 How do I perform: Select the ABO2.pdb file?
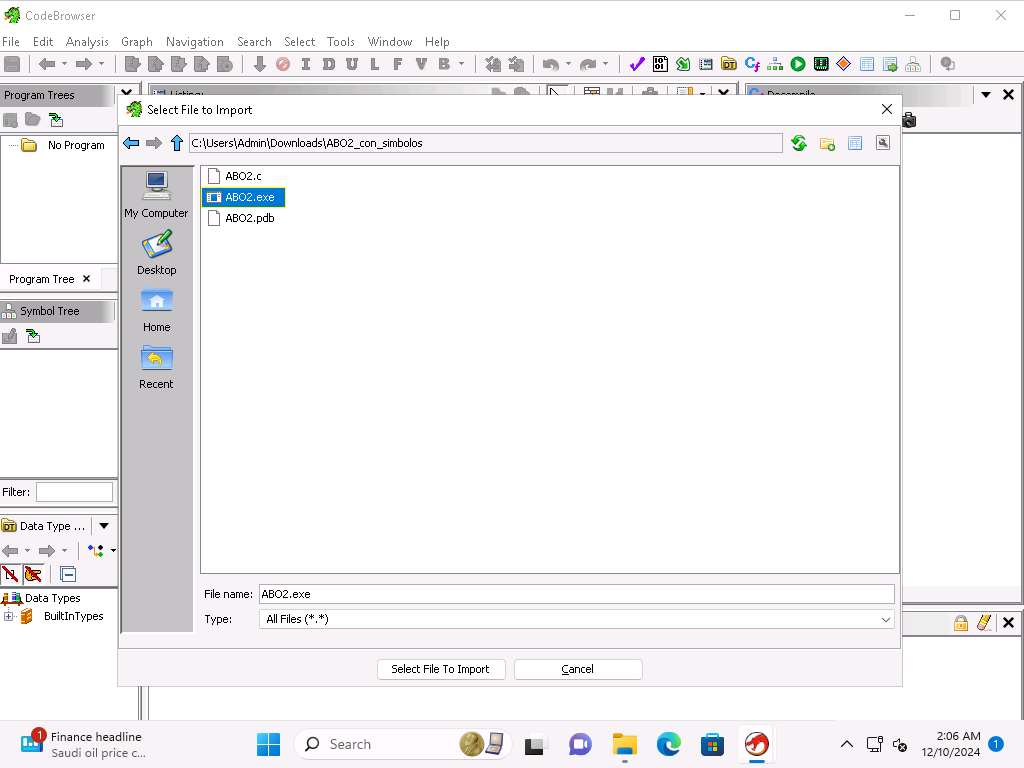coord(249,218)
